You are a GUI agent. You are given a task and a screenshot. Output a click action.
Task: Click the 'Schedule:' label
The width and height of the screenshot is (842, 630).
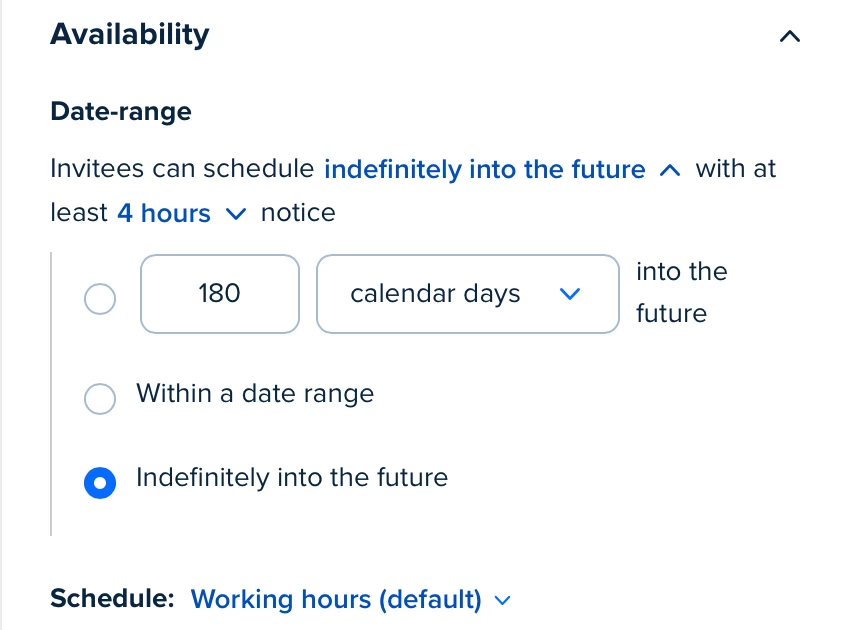pyautogui.click(x=112, y=598)
